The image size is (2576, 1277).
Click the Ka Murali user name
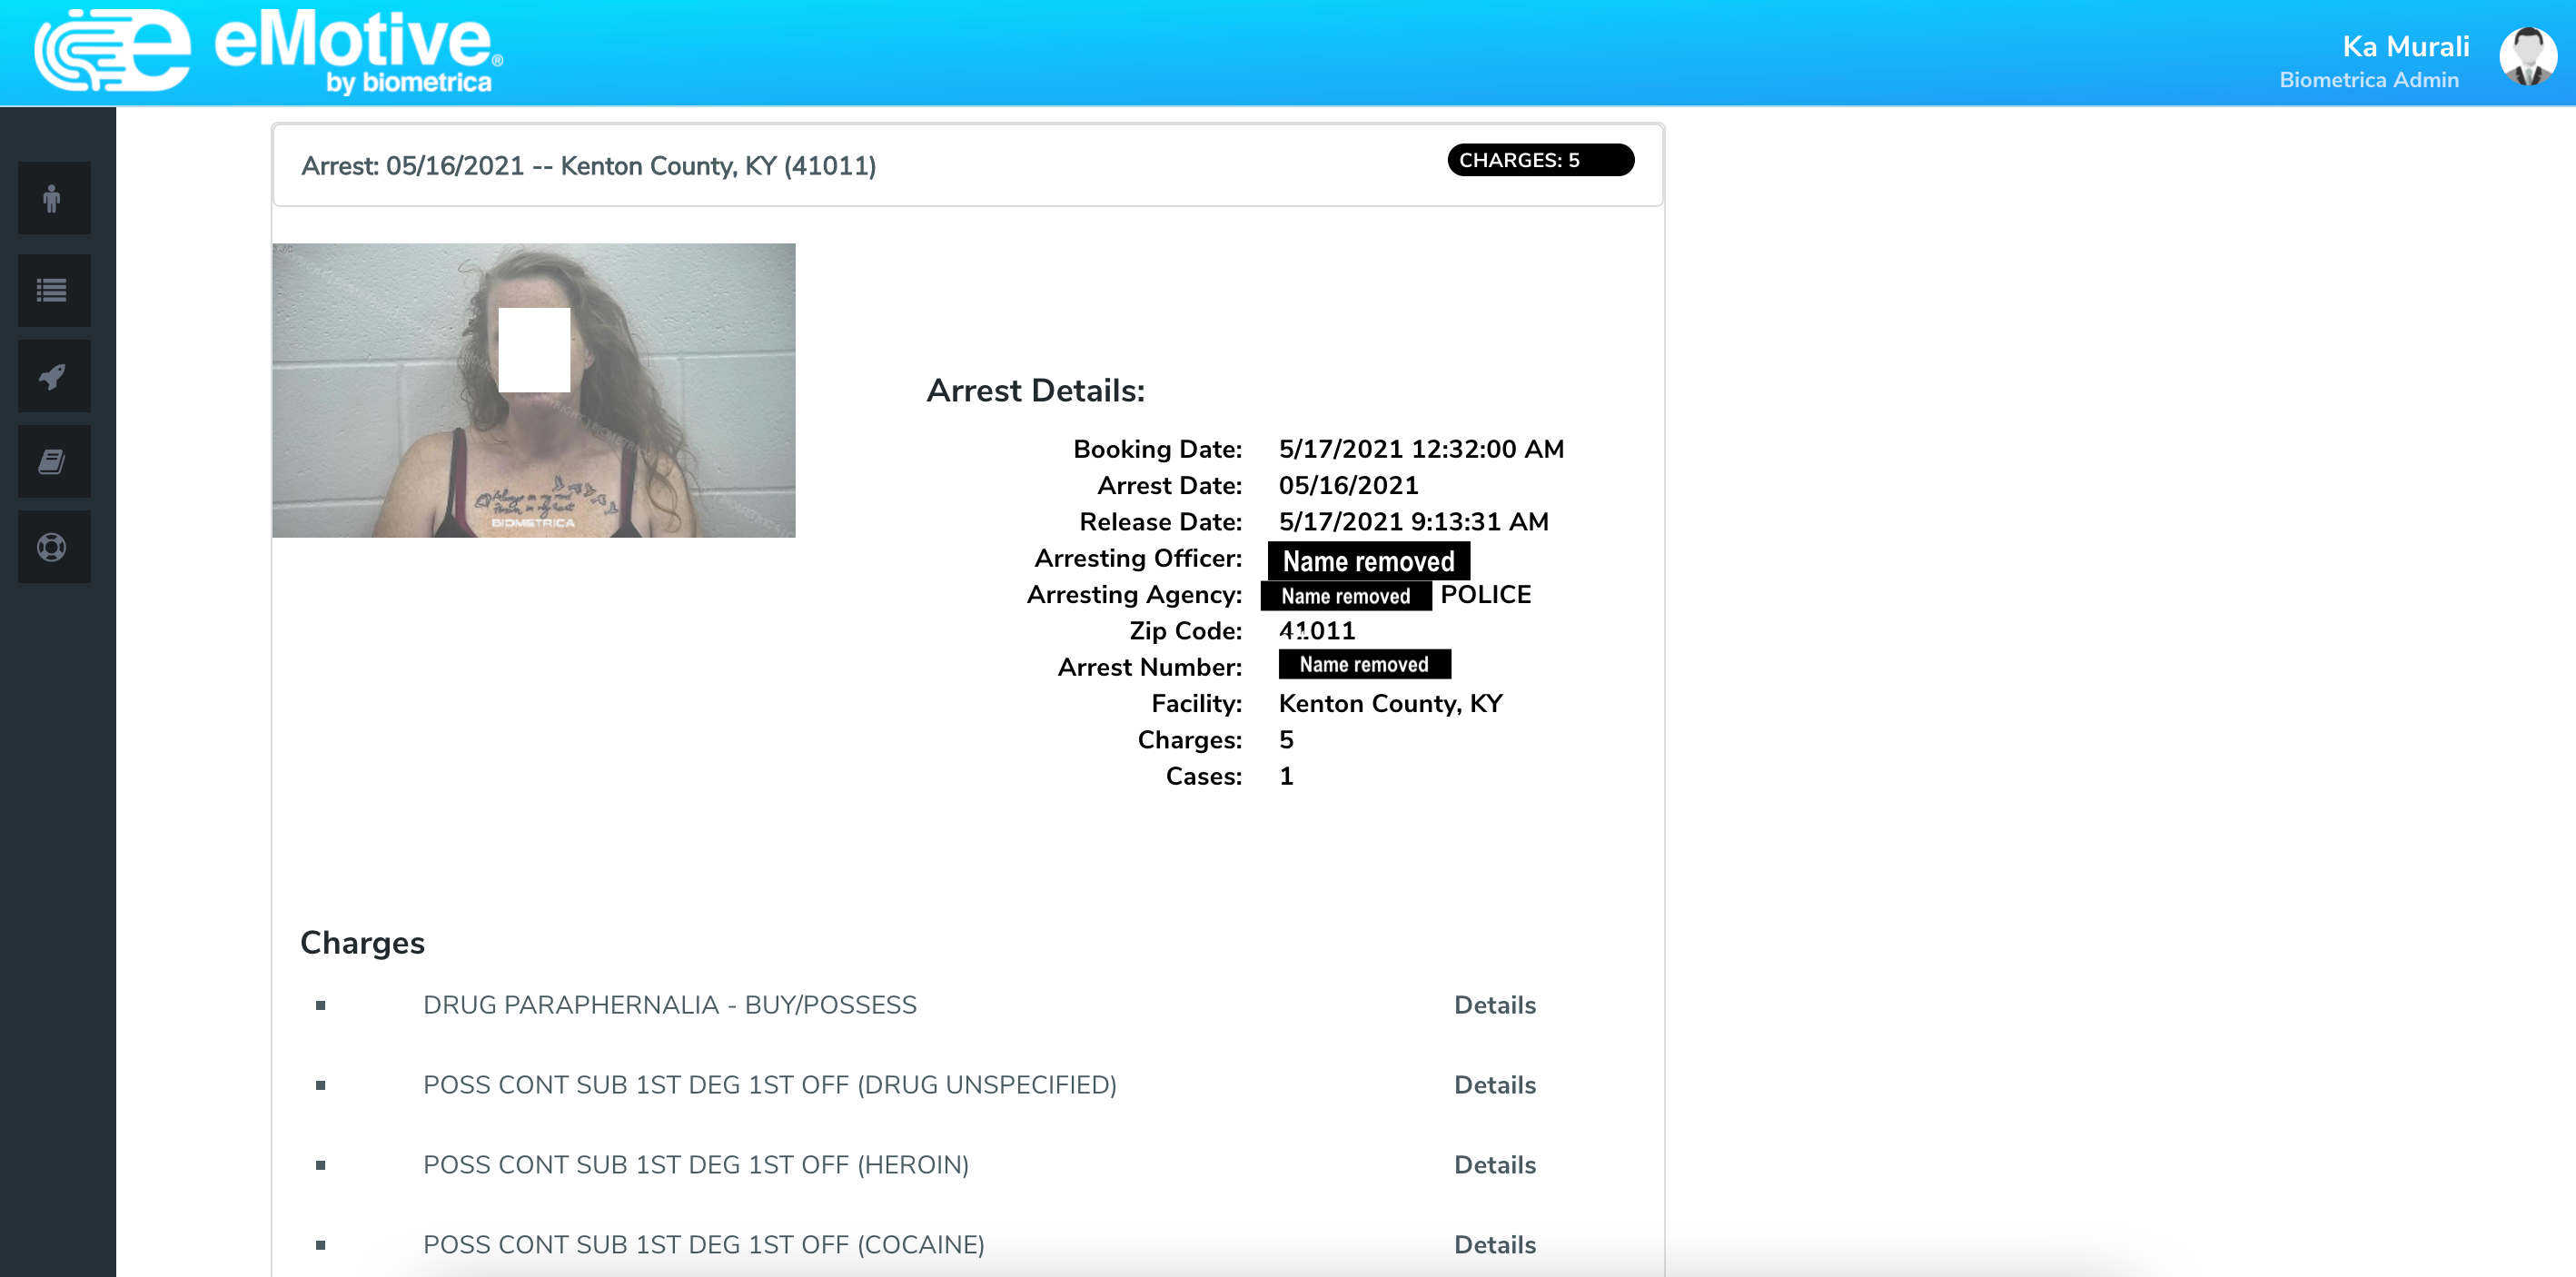tap(2405, 46)
